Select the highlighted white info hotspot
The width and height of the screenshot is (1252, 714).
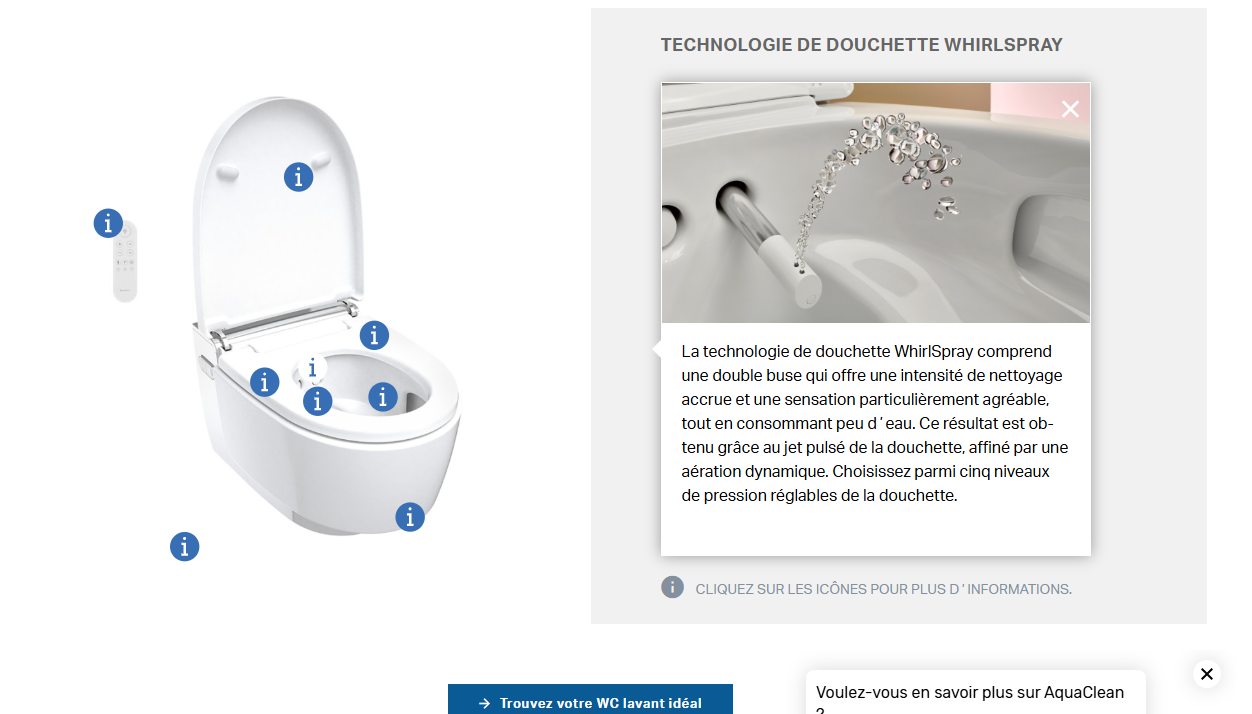[x=313, y=368]
